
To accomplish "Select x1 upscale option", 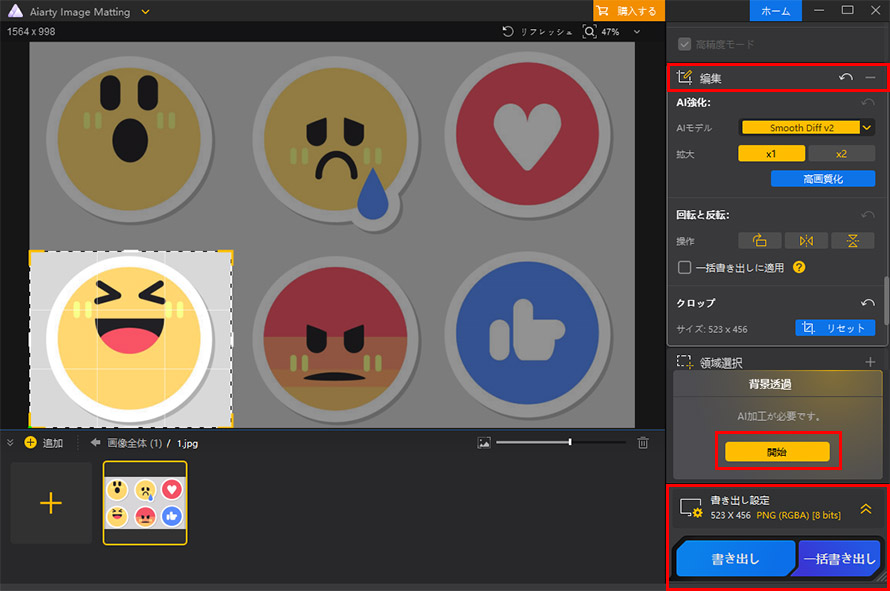I will [x=771, y=154].
